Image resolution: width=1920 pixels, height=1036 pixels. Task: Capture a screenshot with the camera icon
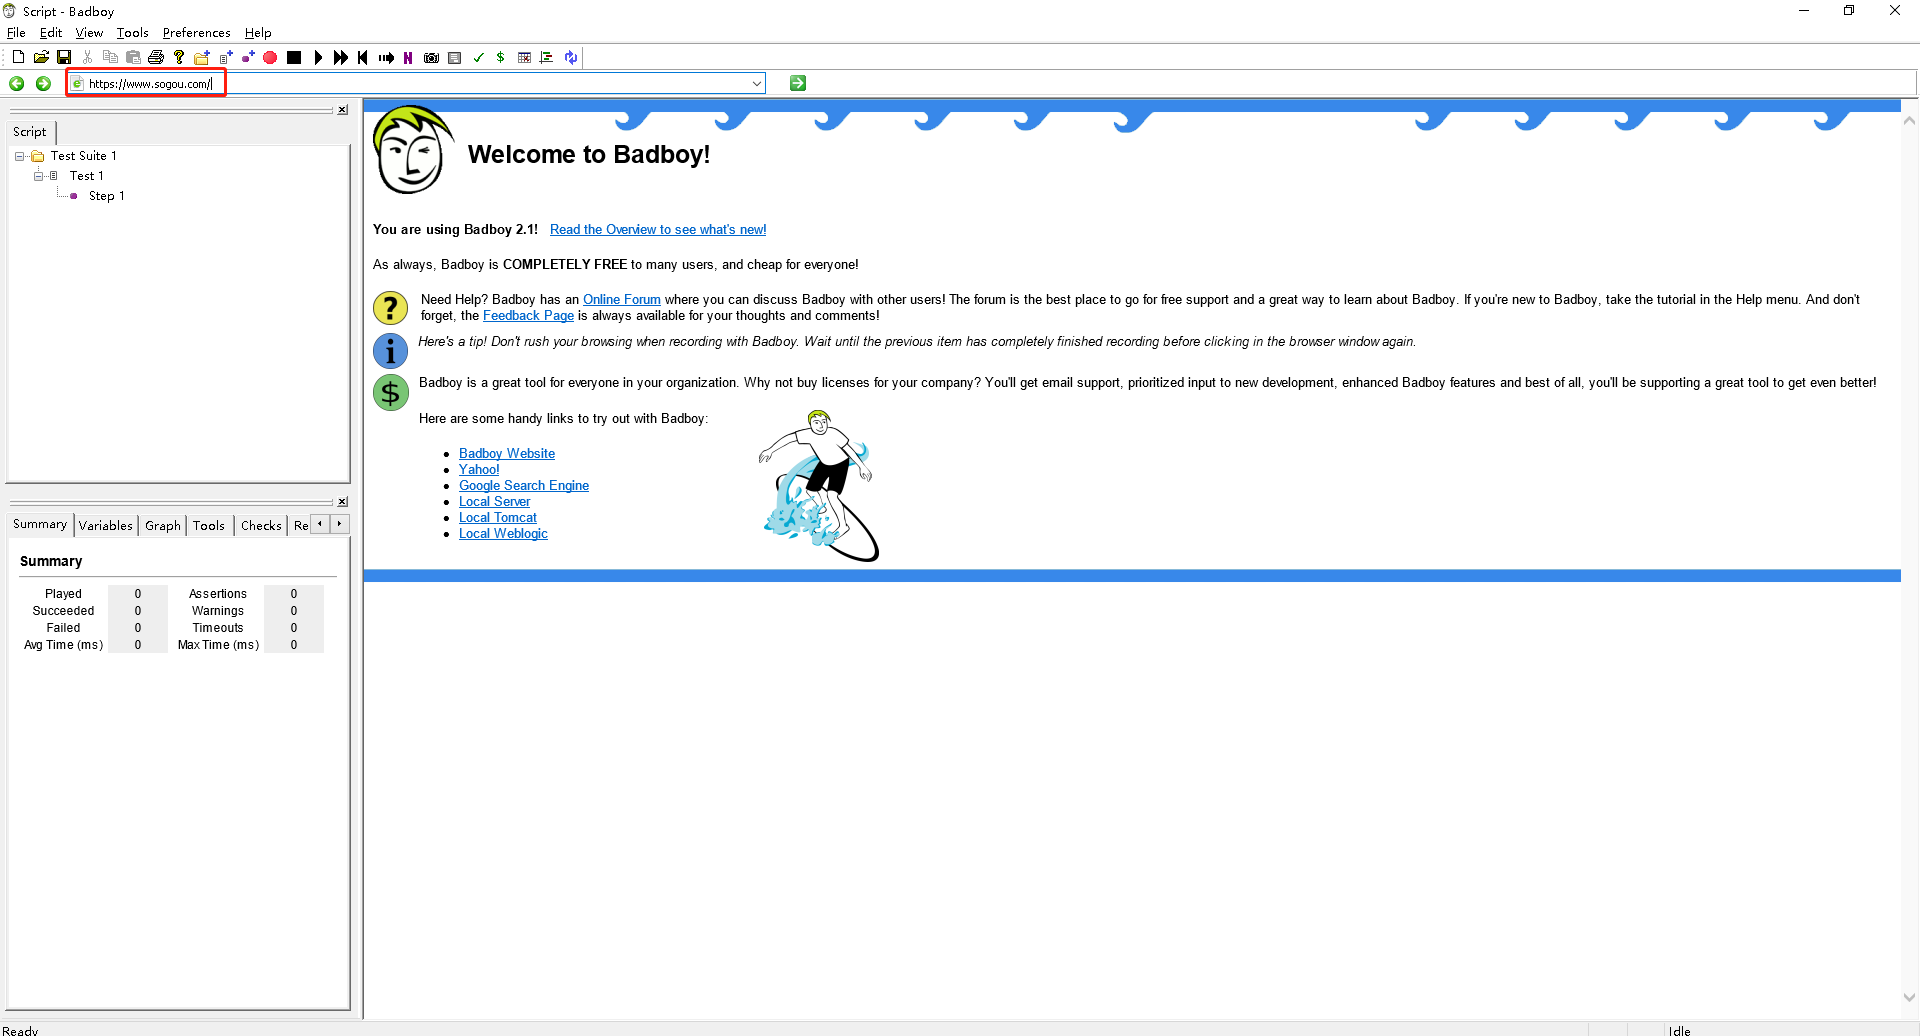431,57
